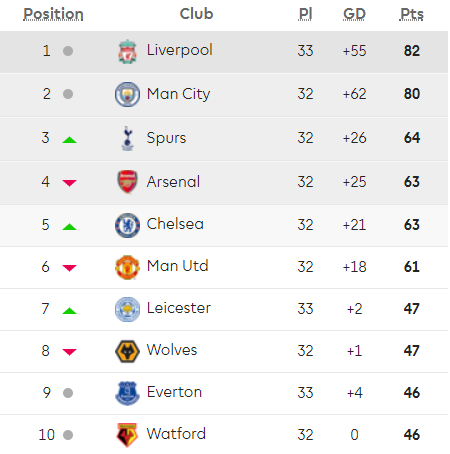Sort table by Pts column header
450x454 pixels.
pyautogui.click(x=412, y=14)
